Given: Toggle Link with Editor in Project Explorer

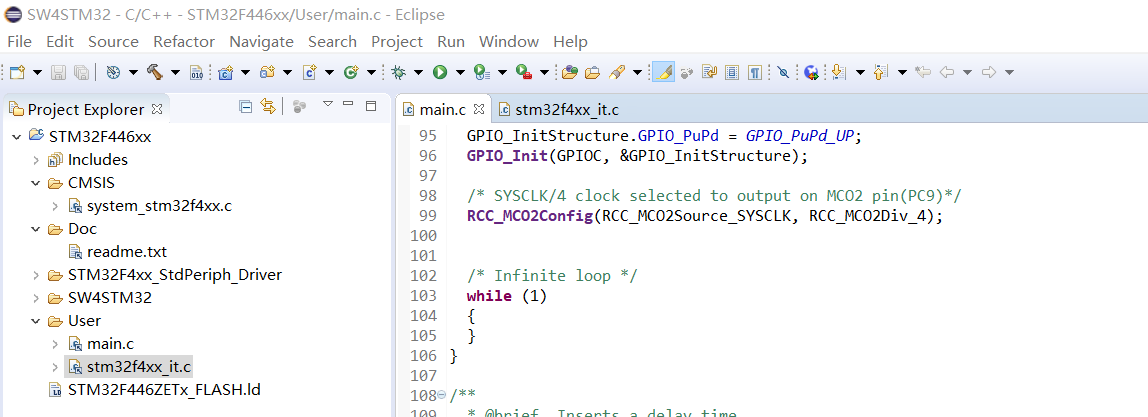Looking at the screenshot, I should pos(268,107).
